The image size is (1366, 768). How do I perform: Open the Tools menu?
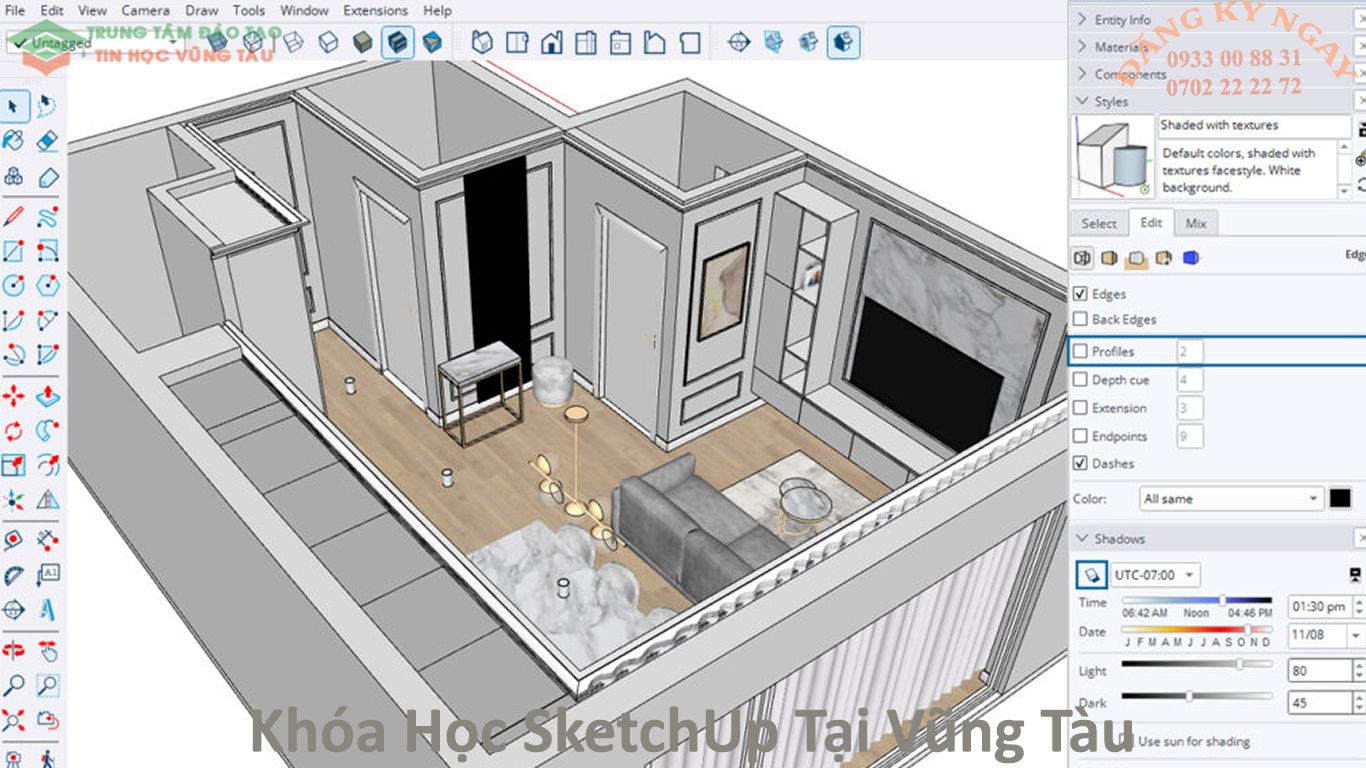[x=249, y=10]
